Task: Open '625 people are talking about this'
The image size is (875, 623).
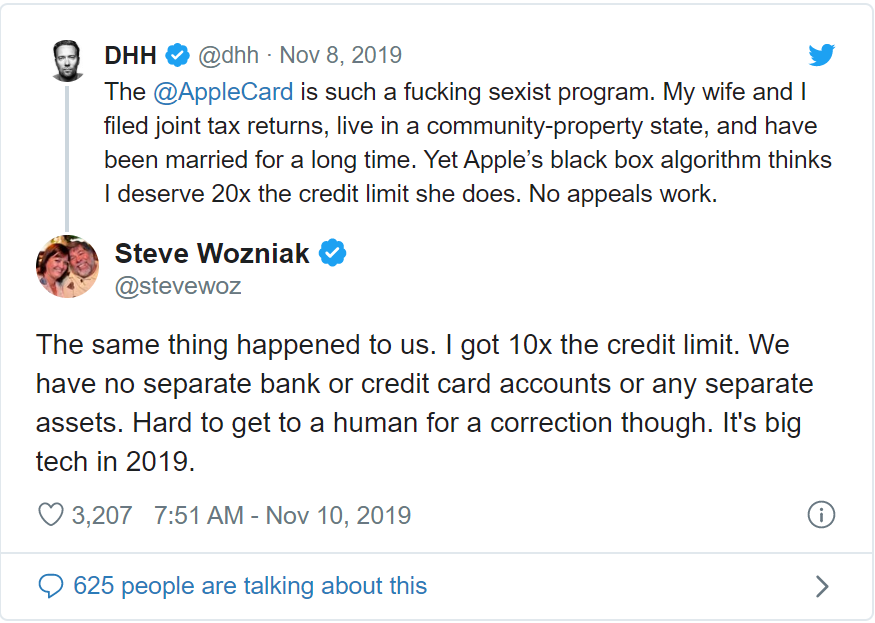Action: click(x=250, y=586)
